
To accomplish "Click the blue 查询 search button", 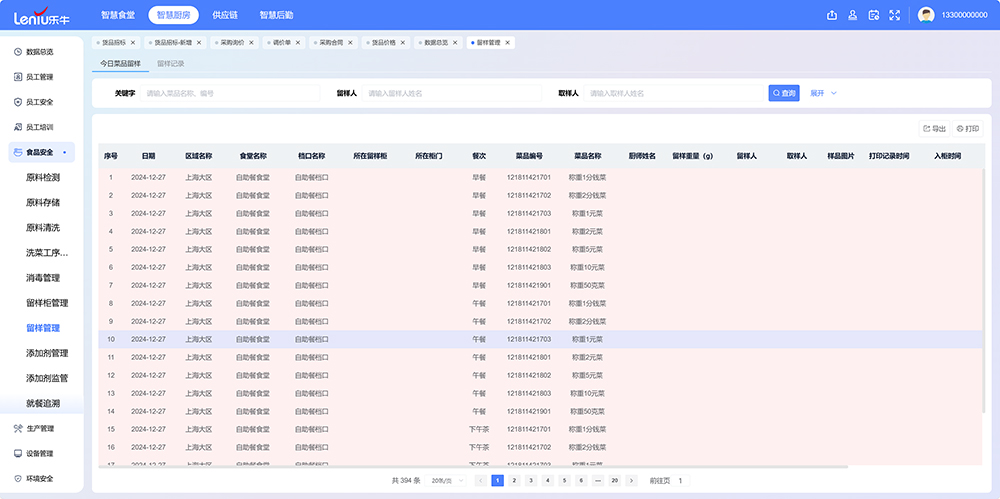I will 784,93.
